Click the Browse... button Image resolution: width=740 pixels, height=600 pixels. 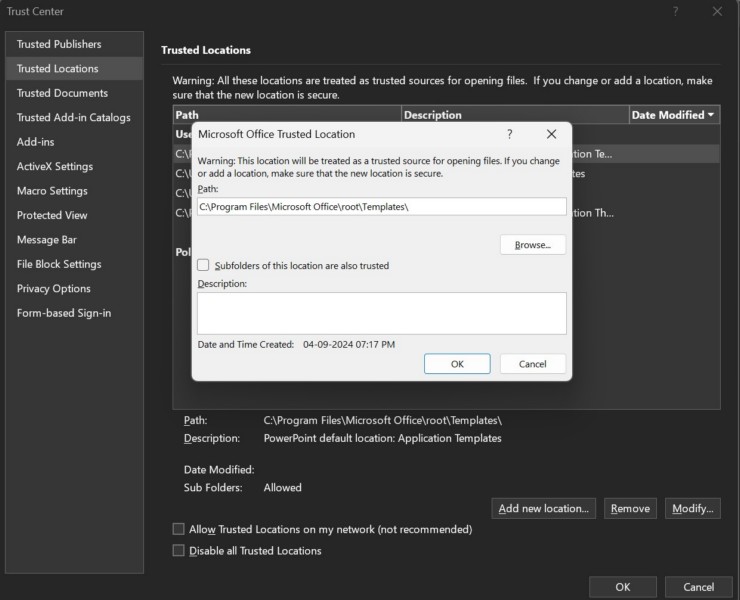532,245
